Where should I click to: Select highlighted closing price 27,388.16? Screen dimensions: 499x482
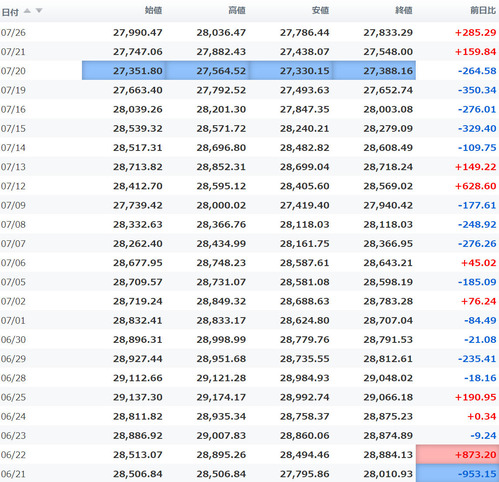[374, 71]
